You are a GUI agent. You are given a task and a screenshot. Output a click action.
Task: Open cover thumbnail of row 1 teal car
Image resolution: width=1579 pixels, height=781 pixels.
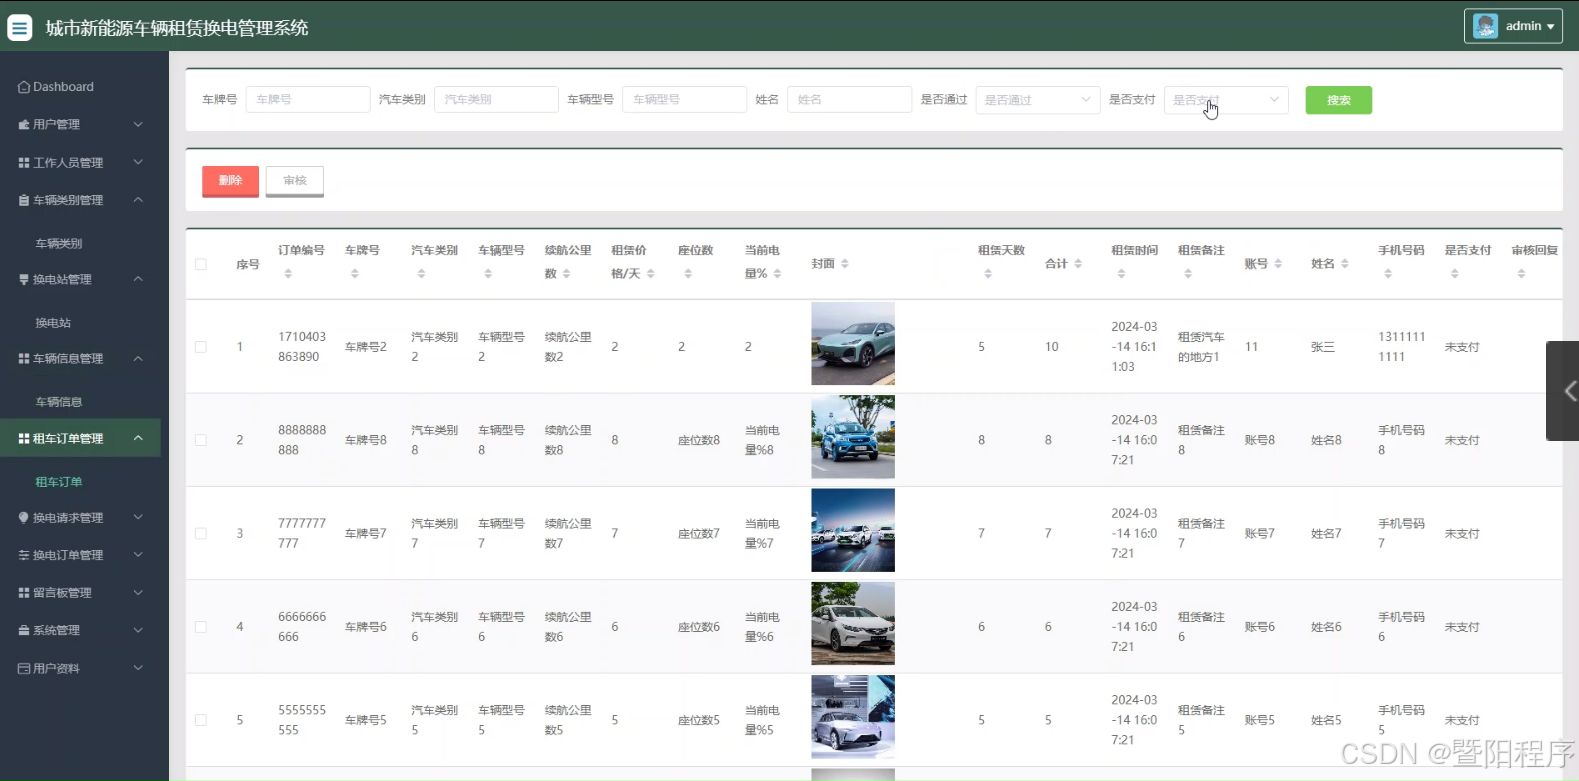click(x=853, y=344)
